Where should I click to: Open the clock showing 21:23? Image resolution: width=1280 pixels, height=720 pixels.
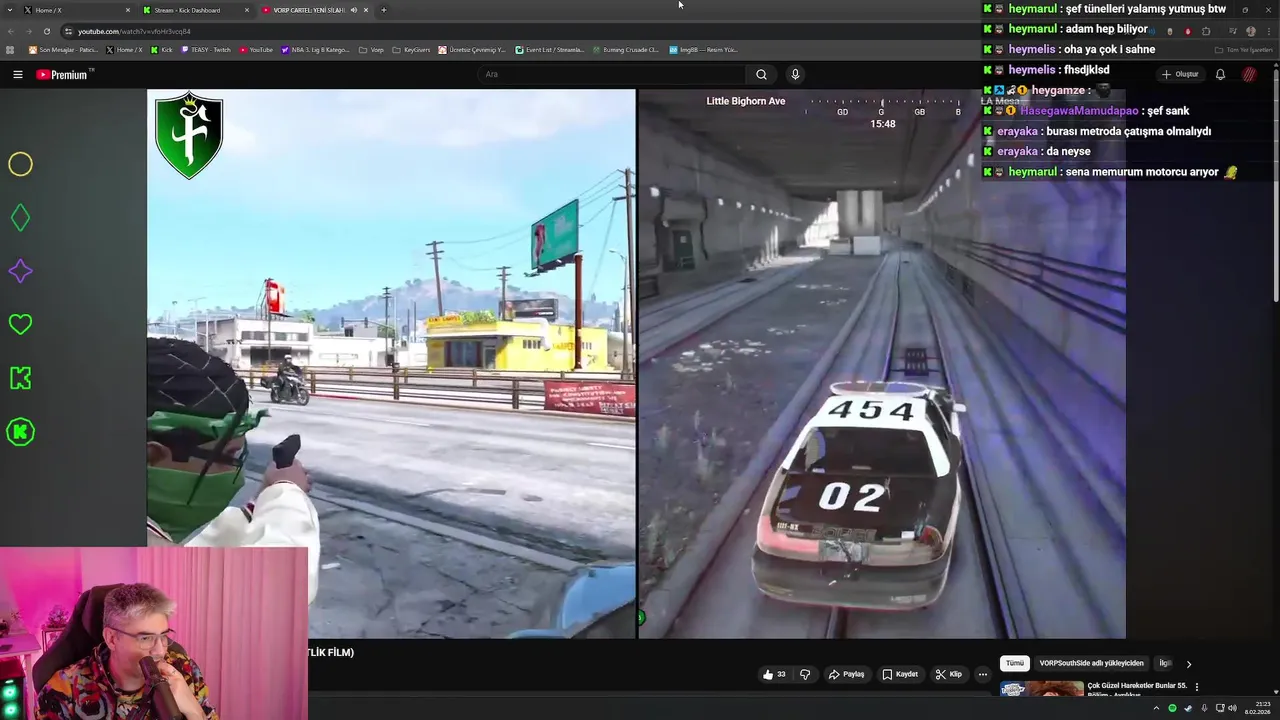(1257, 708)
